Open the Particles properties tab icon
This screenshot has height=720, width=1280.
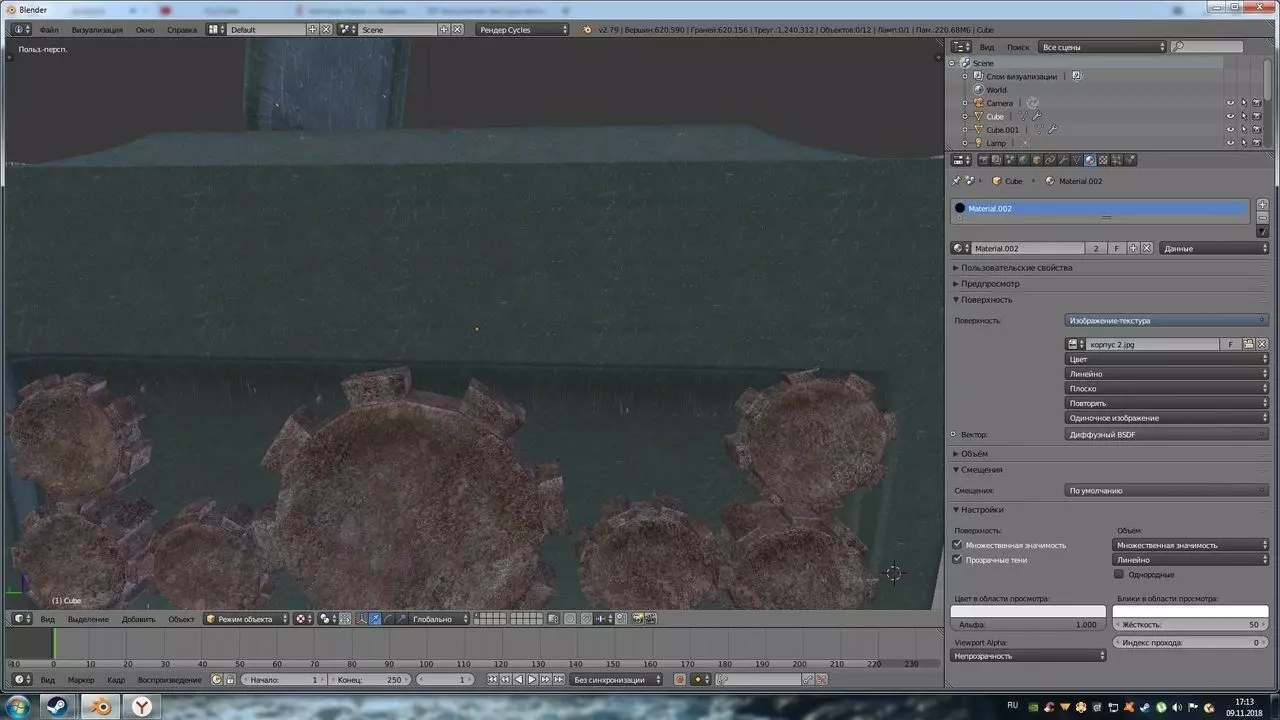tap(1117, 160)
